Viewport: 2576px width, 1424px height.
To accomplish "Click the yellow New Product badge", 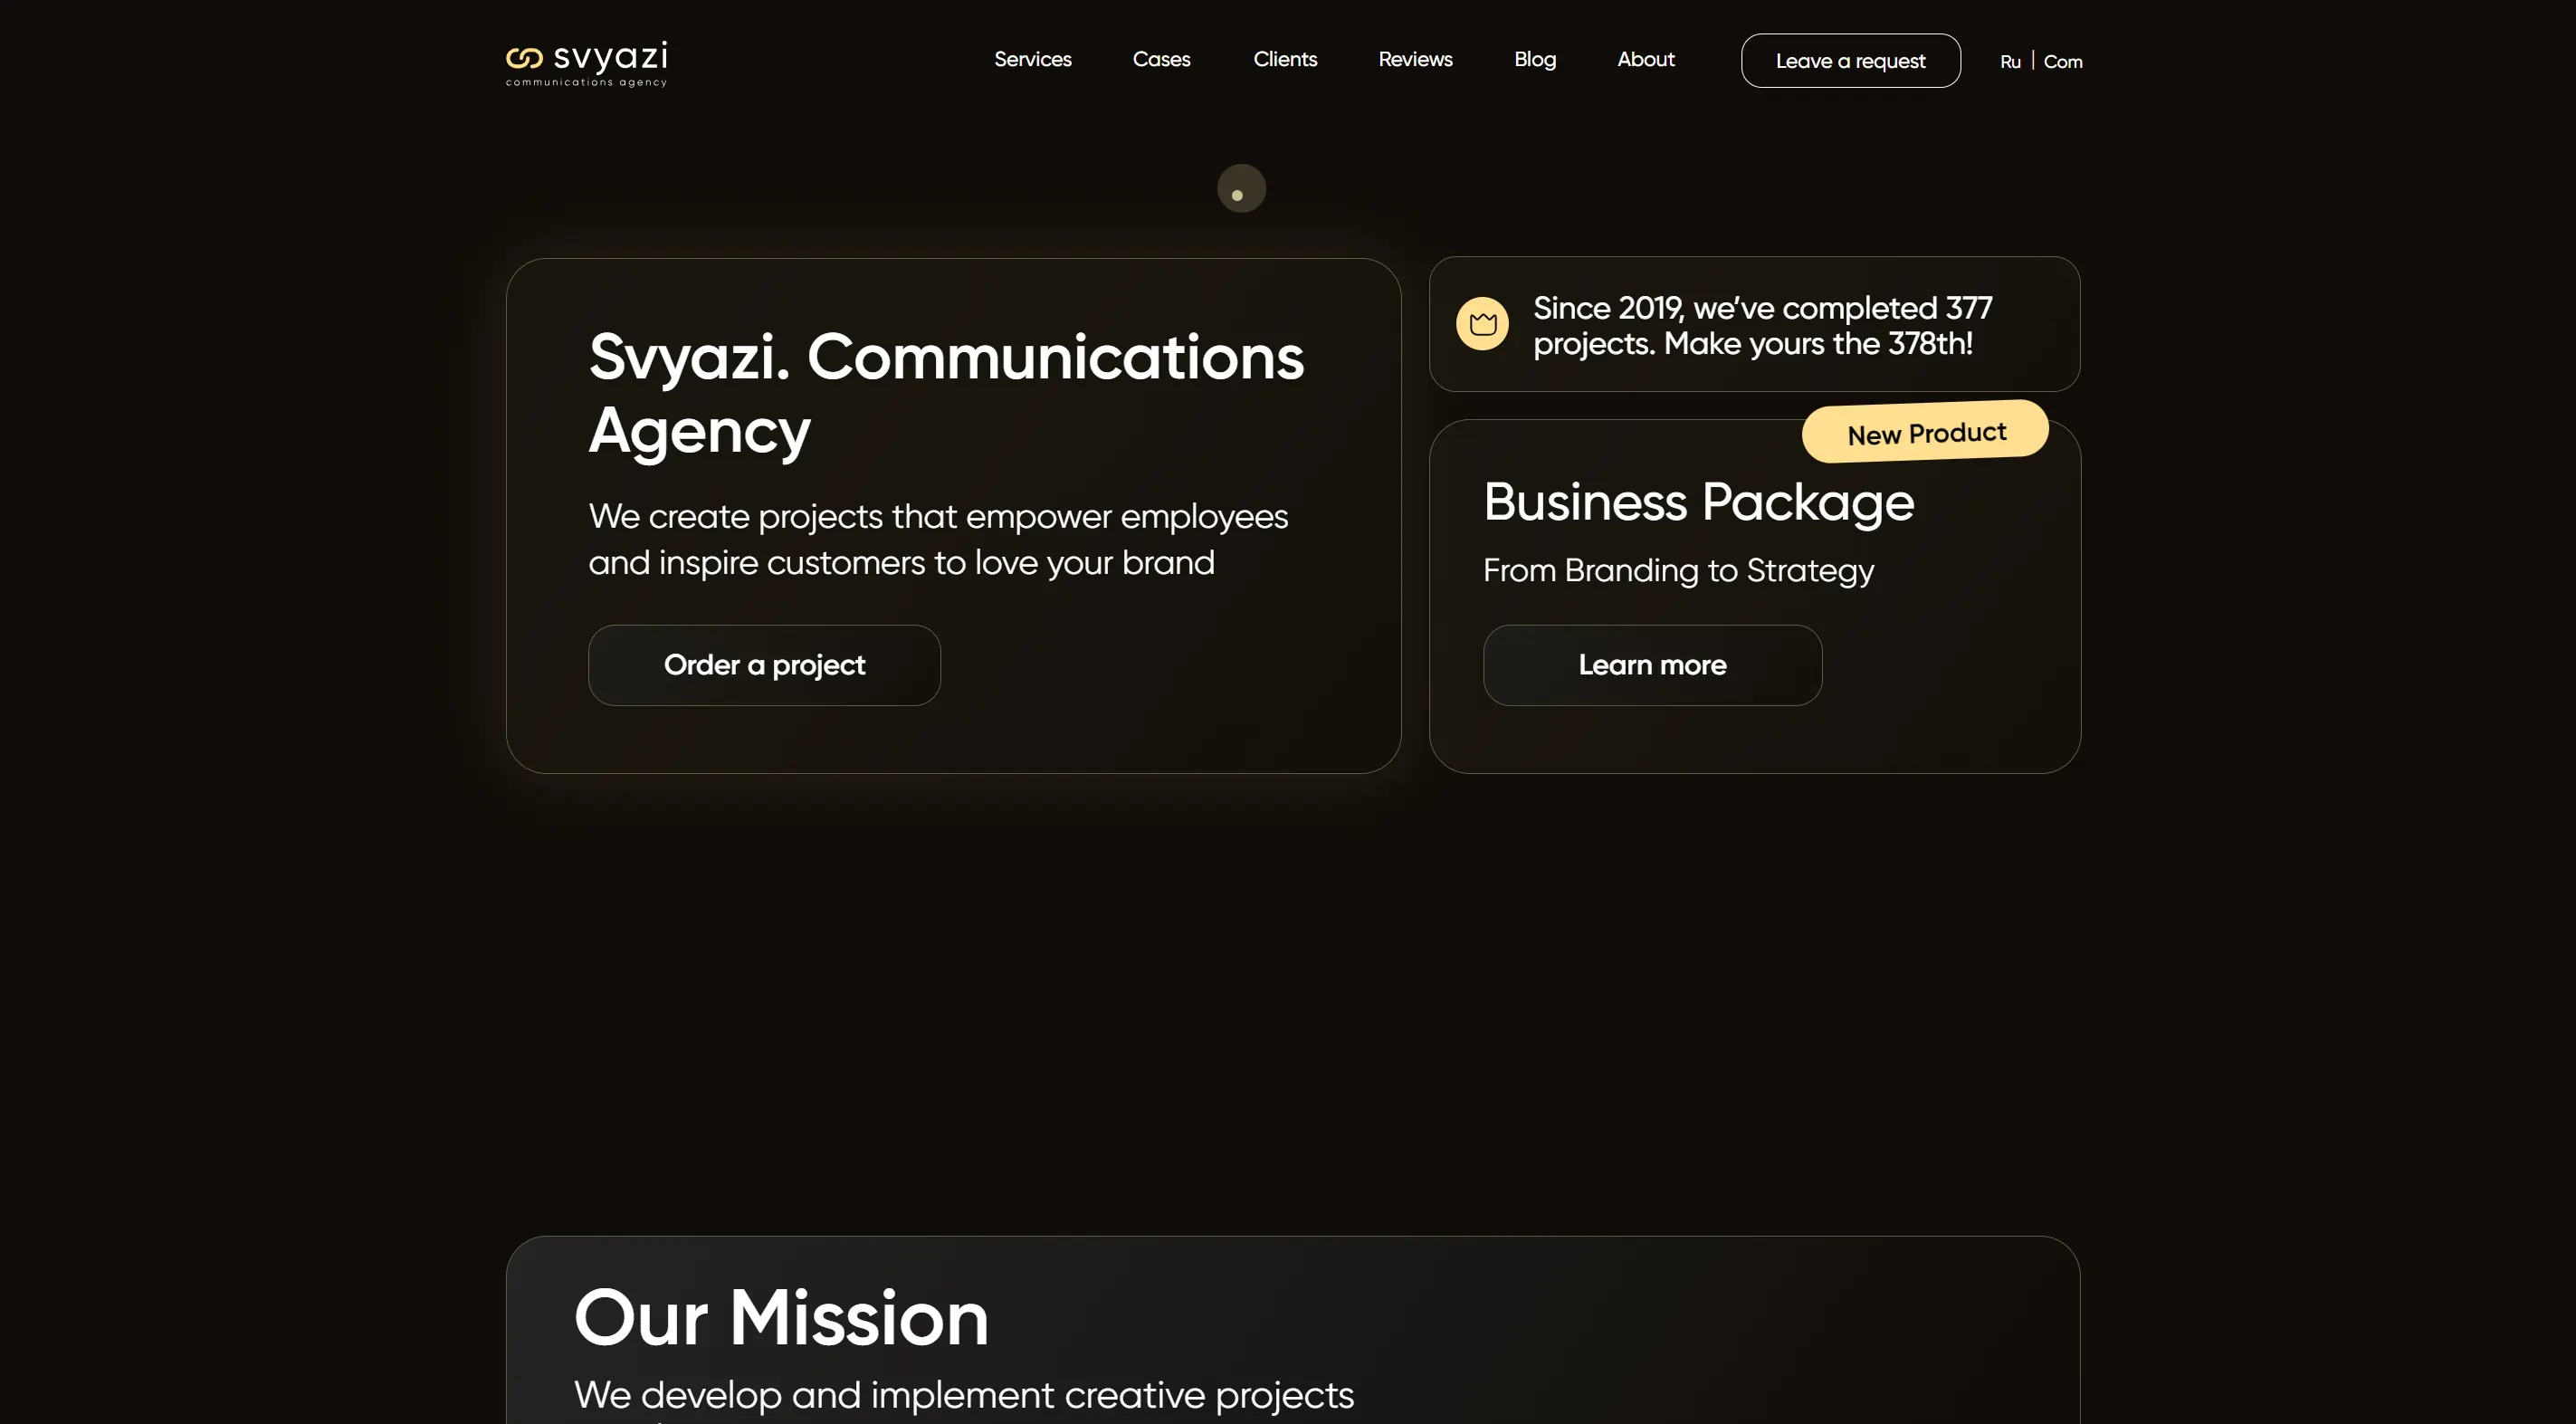I will pos(1925,432).
